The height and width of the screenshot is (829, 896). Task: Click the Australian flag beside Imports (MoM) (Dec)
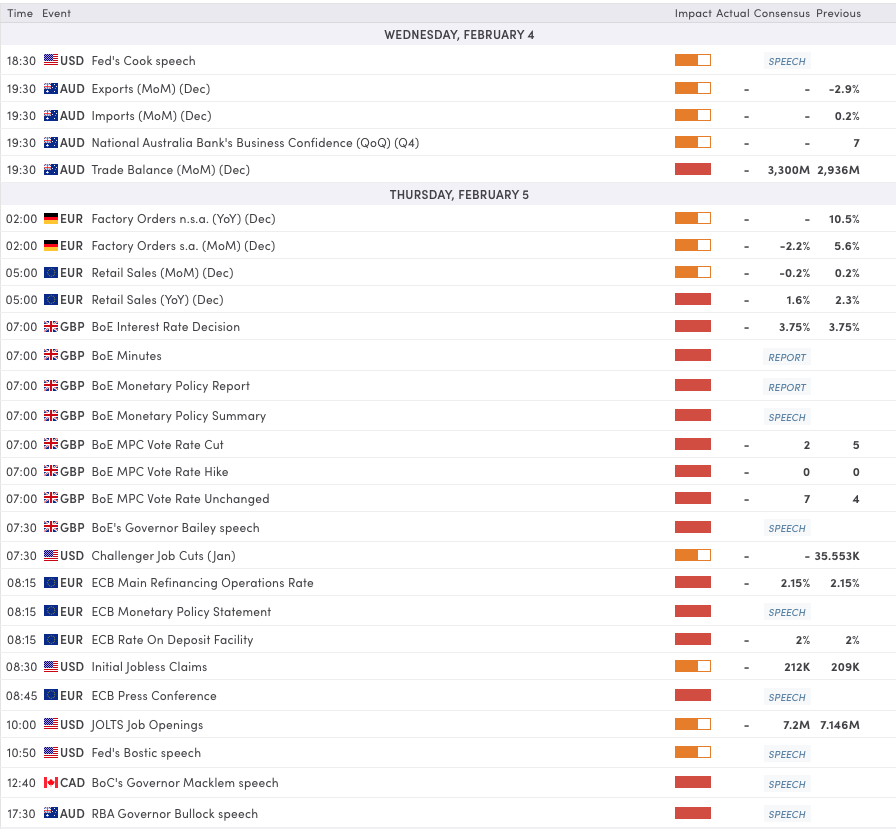(x=51, y=115)
